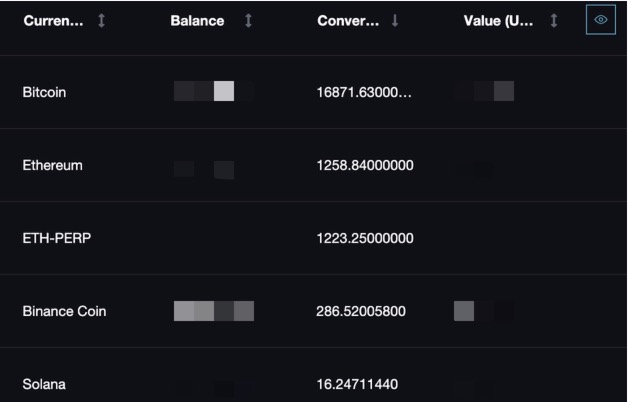628x402 pixels.
Task: Click the Value (USD) sort icon
Action: [552, 22]
